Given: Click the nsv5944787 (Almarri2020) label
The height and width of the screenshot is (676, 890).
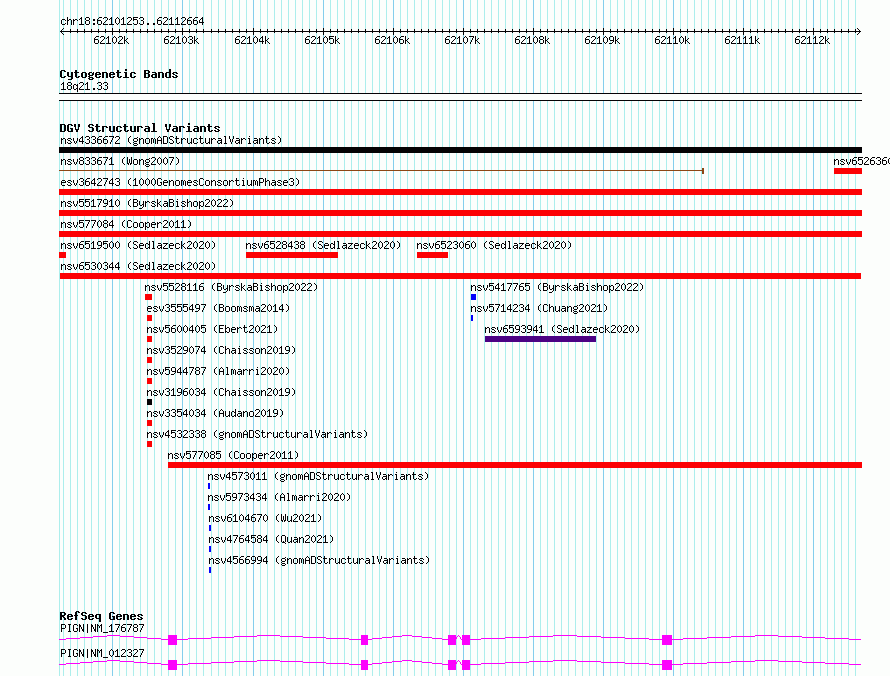Looking at the screenshot, I should [x=218, y=371].
